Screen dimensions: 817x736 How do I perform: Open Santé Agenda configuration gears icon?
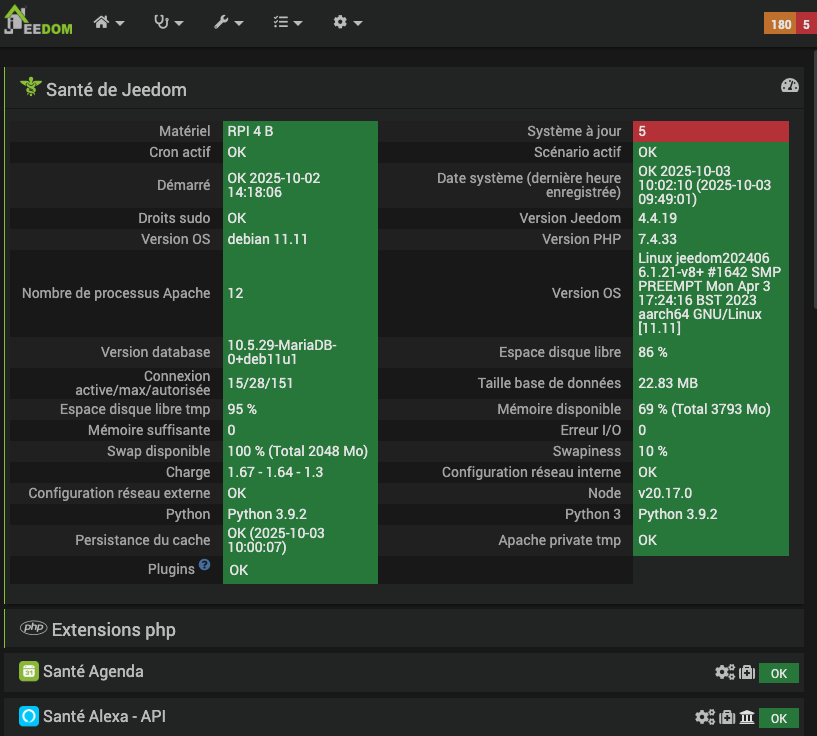click(x=725, y=673)
